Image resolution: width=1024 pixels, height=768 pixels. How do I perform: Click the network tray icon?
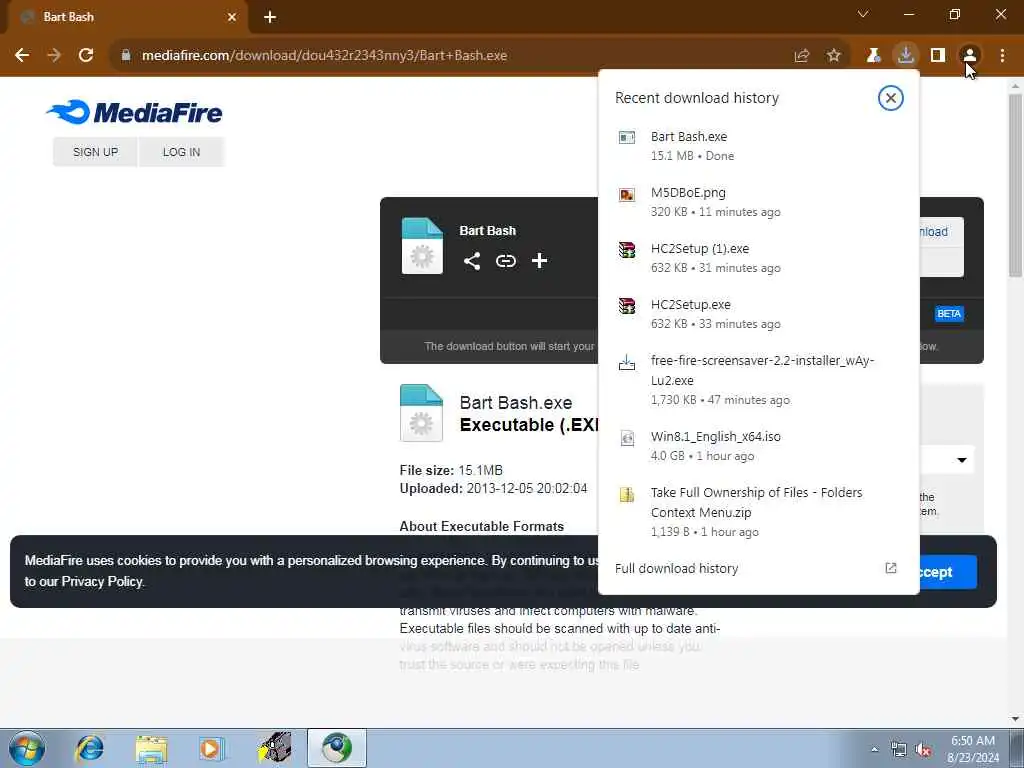899,750
